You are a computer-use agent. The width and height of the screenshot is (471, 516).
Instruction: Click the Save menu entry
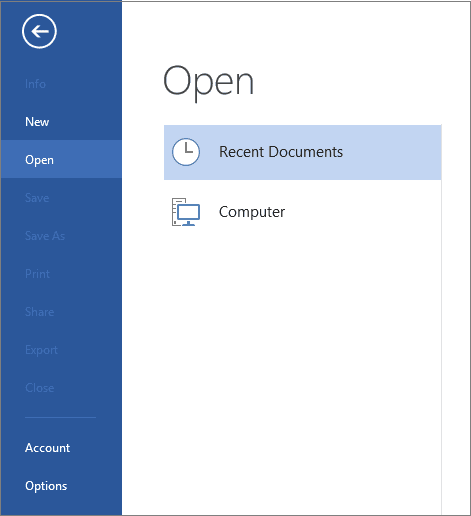click(37, 198)
